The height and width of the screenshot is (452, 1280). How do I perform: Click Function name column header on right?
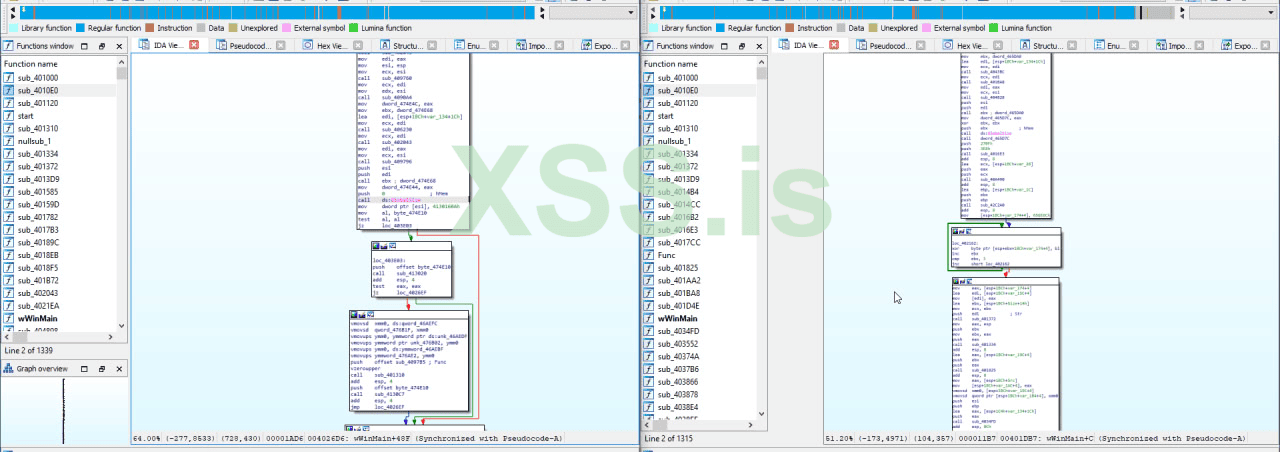(672, 64)
